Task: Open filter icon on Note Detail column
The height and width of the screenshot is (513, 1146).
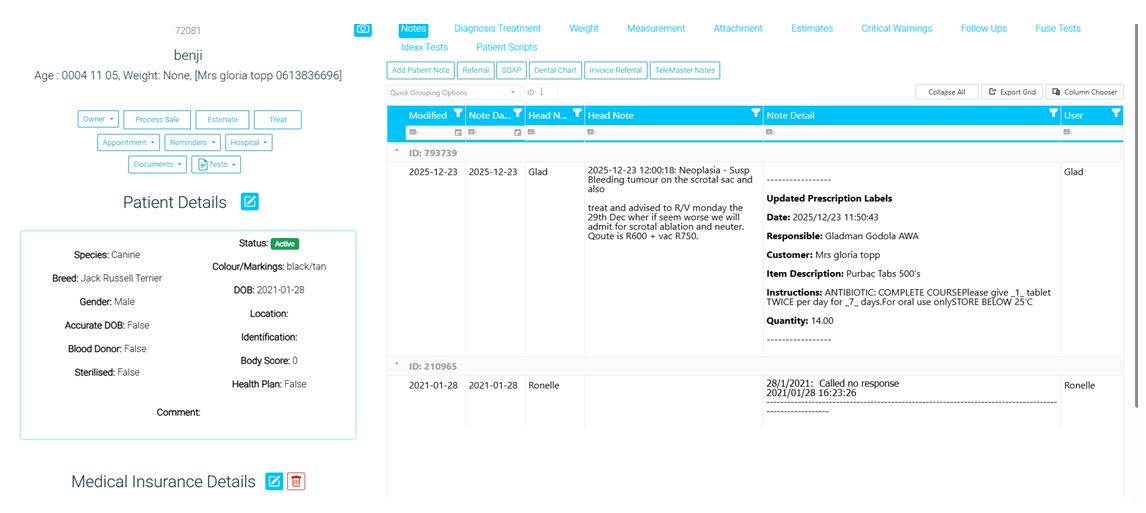Action: point(1053,113)
